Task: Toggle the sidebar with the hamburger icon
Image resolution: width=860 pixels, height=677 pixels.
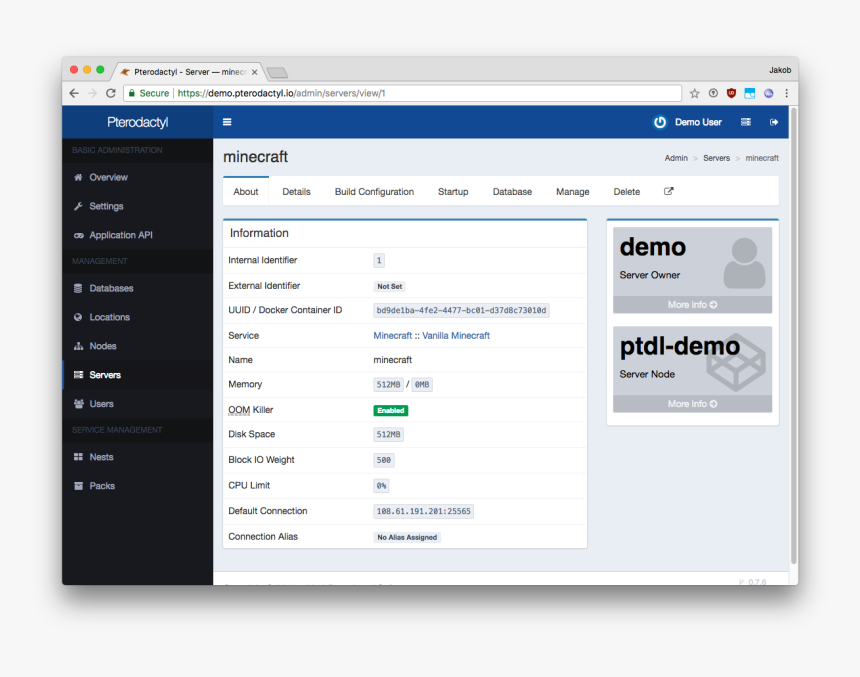Action: tap(227, 122)
